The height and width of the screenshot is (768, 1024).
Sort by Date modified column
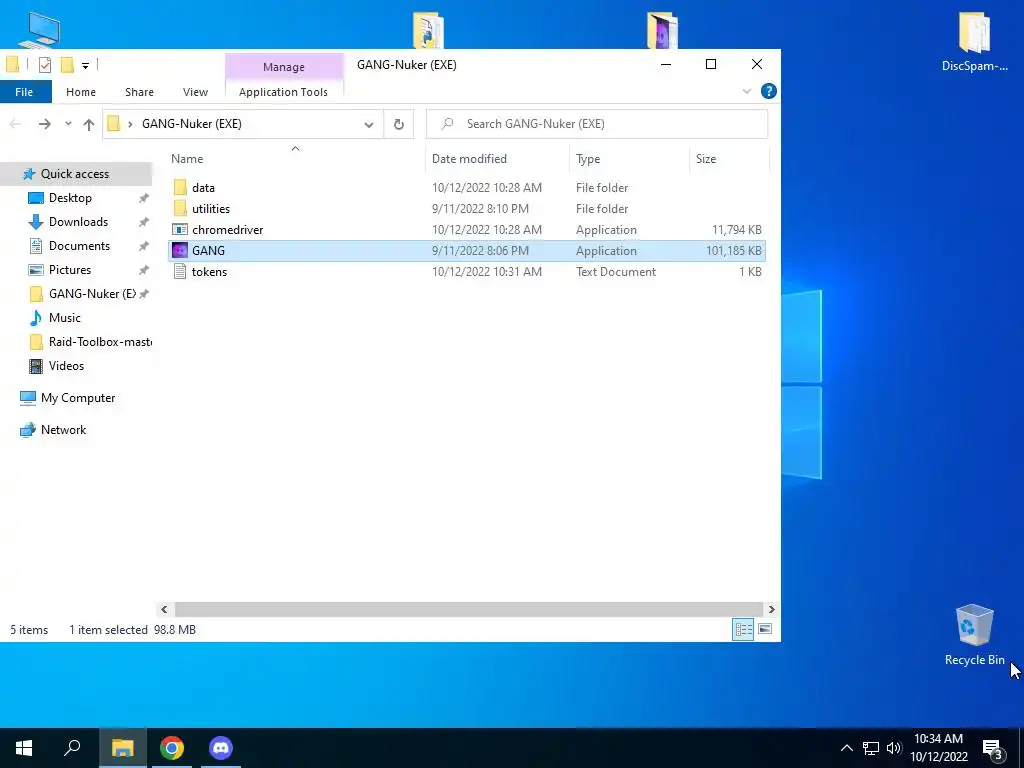469,159
